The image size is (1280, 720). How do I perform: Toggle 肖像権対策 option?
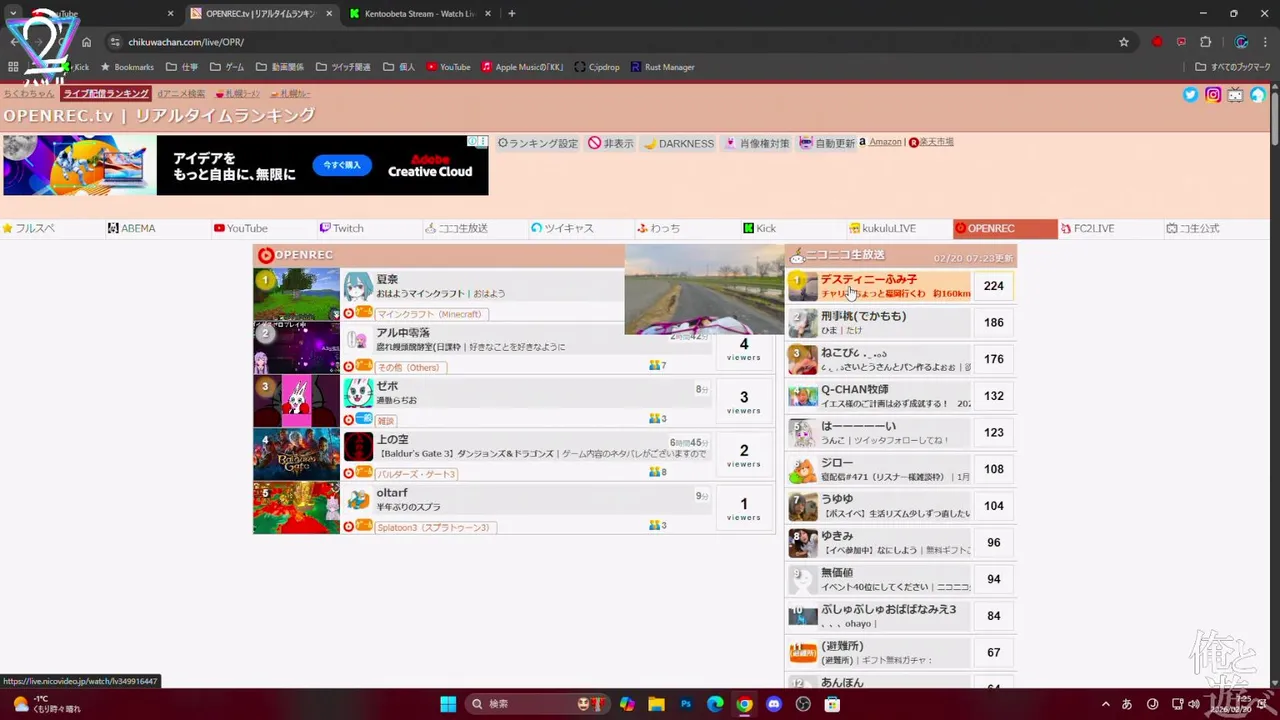(x=757, y=143)
